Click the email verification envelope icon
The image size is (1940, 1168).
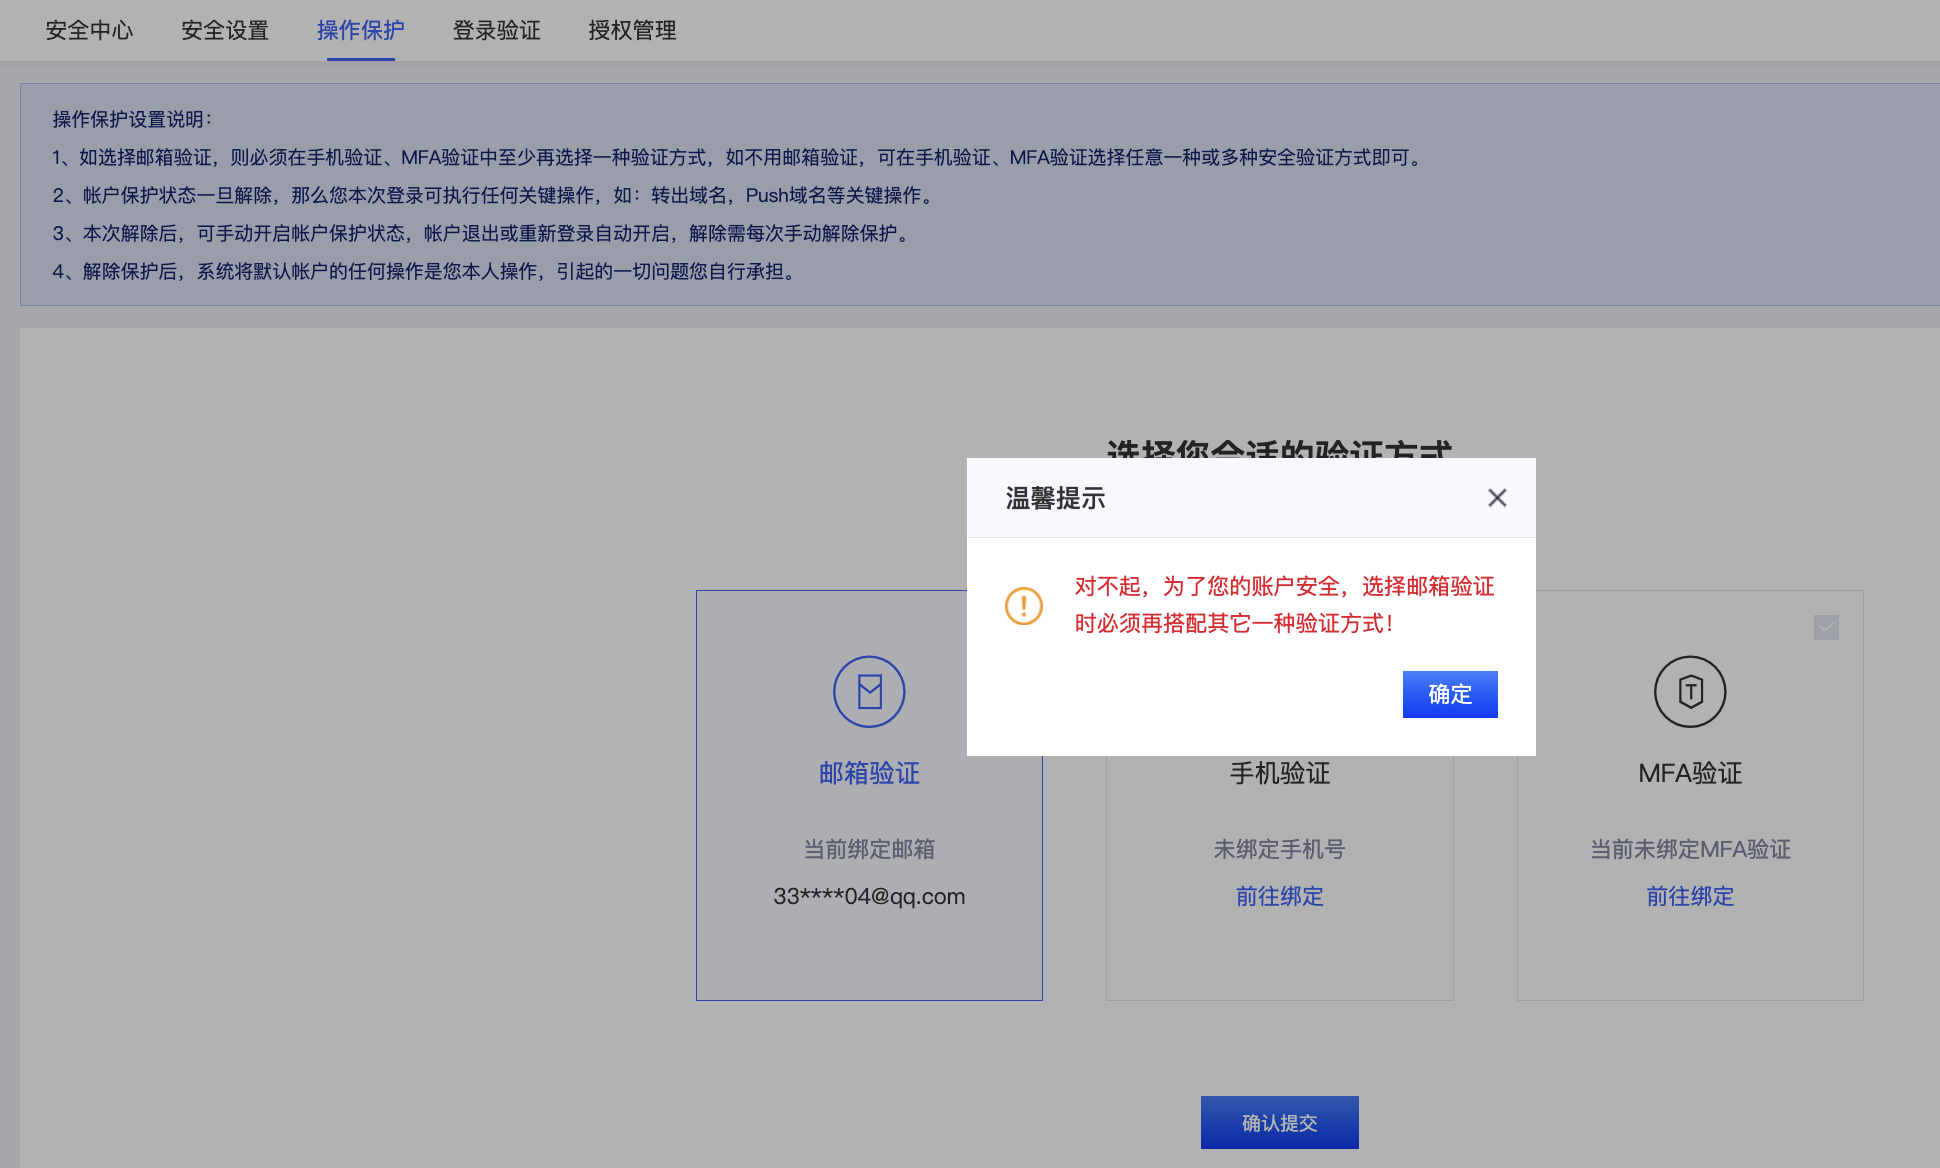point(869,691)
